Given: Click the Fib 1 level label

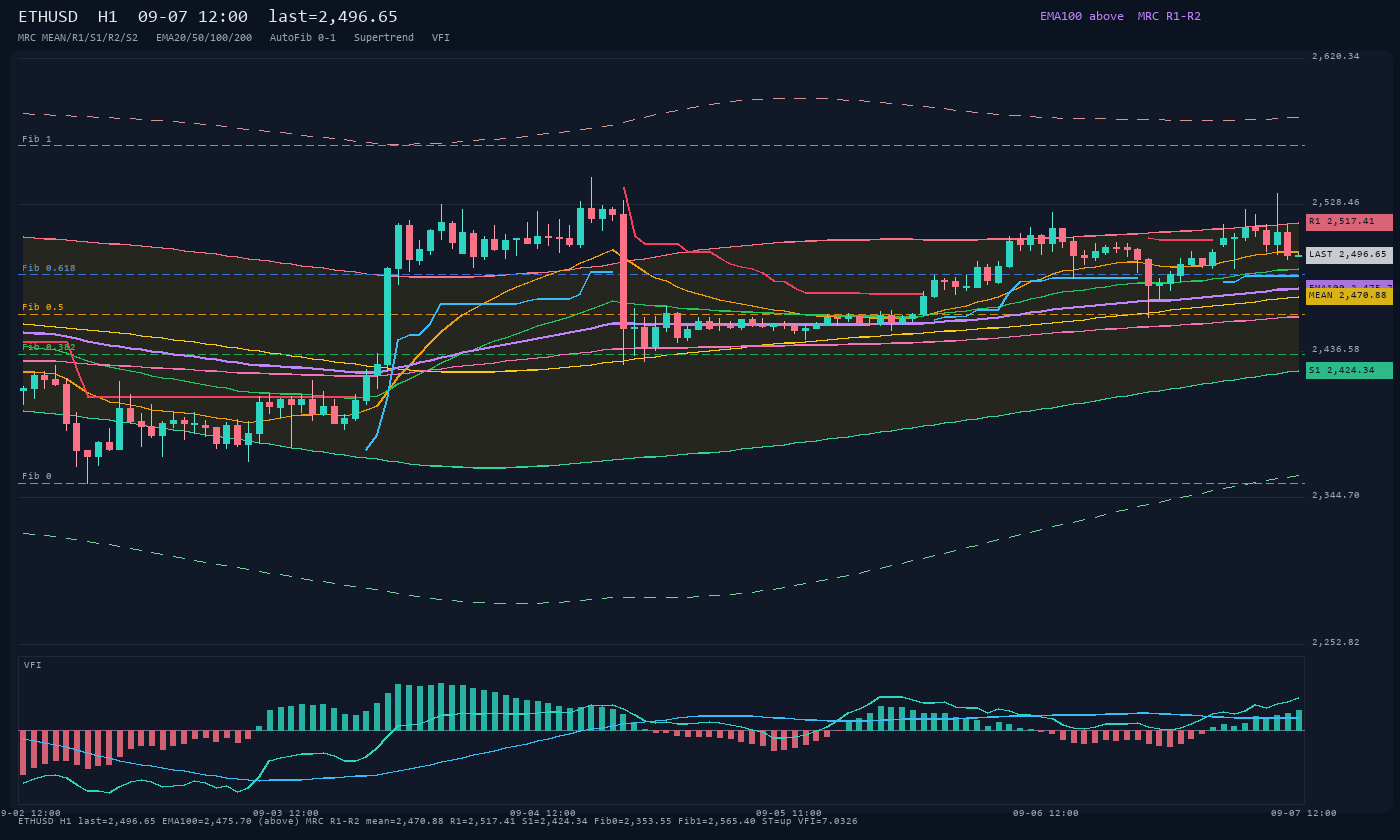Looking at the screenshot, I should pyautogui.click(x=37, y=139).
